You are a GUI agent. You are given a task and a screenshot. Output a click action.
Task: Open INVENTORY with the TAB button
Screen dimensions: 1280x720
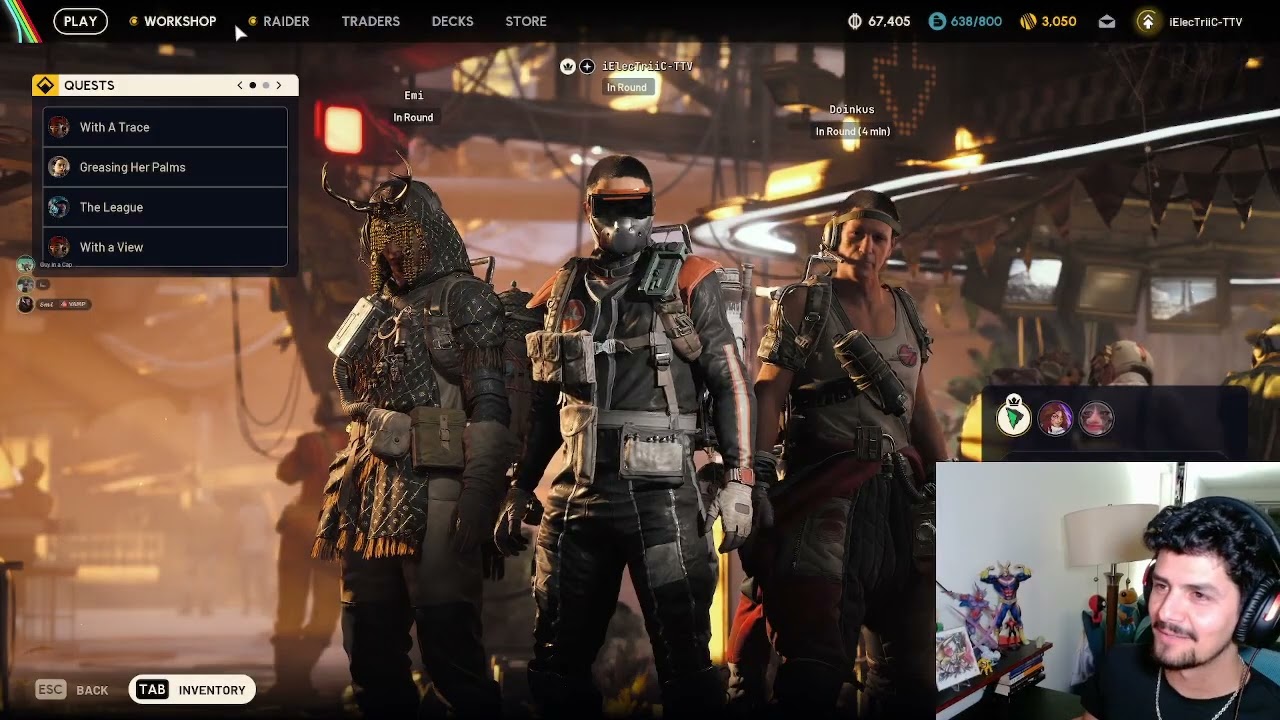[x=192, y=690]
